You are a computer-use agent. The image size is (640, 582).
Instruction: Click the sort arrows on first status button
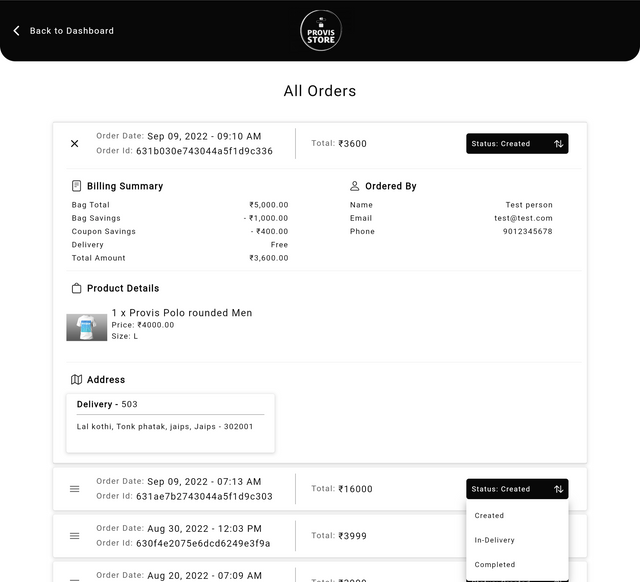pos(558,144)
